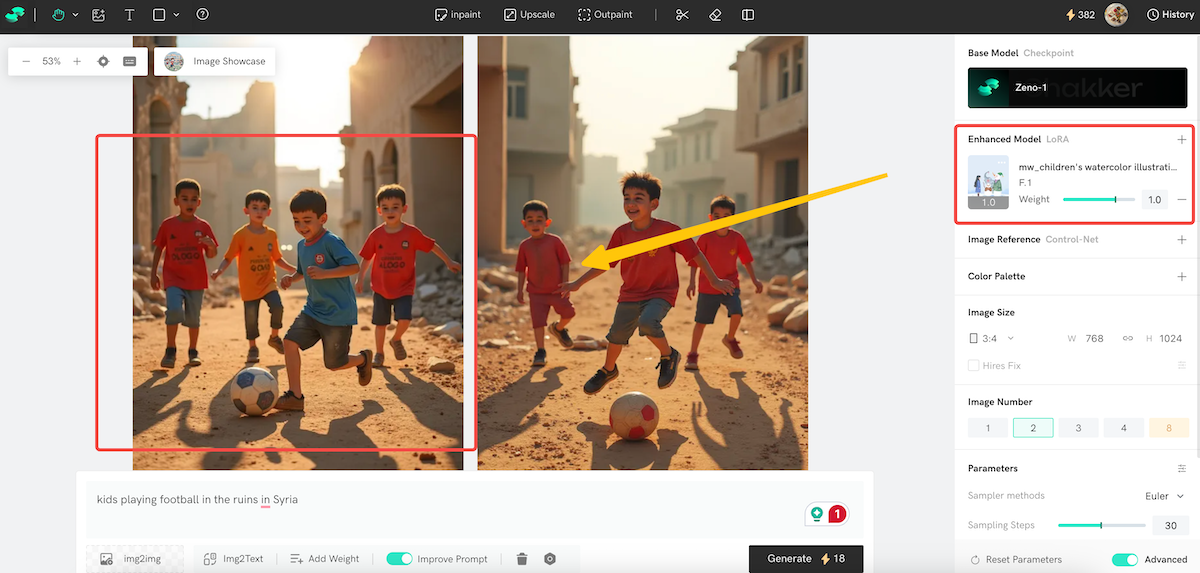Expand the Image Reference Control-Net section

tap(1181, 240)
